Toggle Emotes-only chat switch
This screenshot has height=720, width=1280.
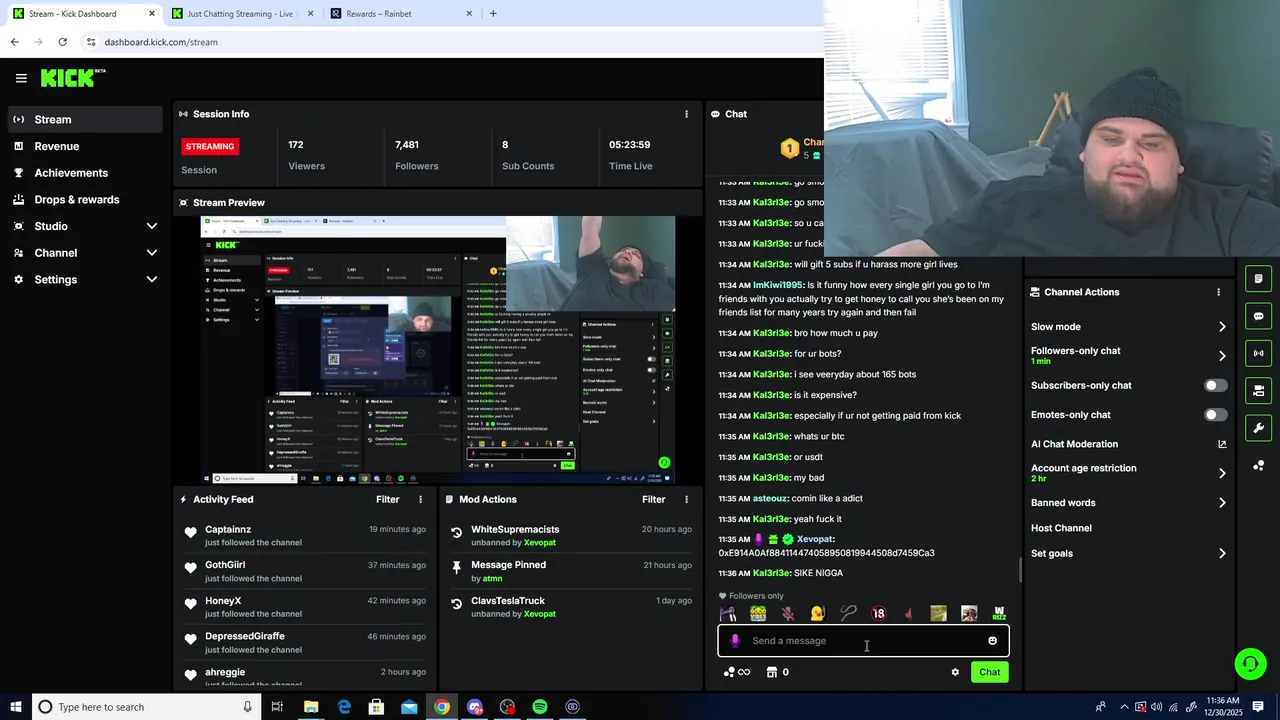tap(1215, 415)
